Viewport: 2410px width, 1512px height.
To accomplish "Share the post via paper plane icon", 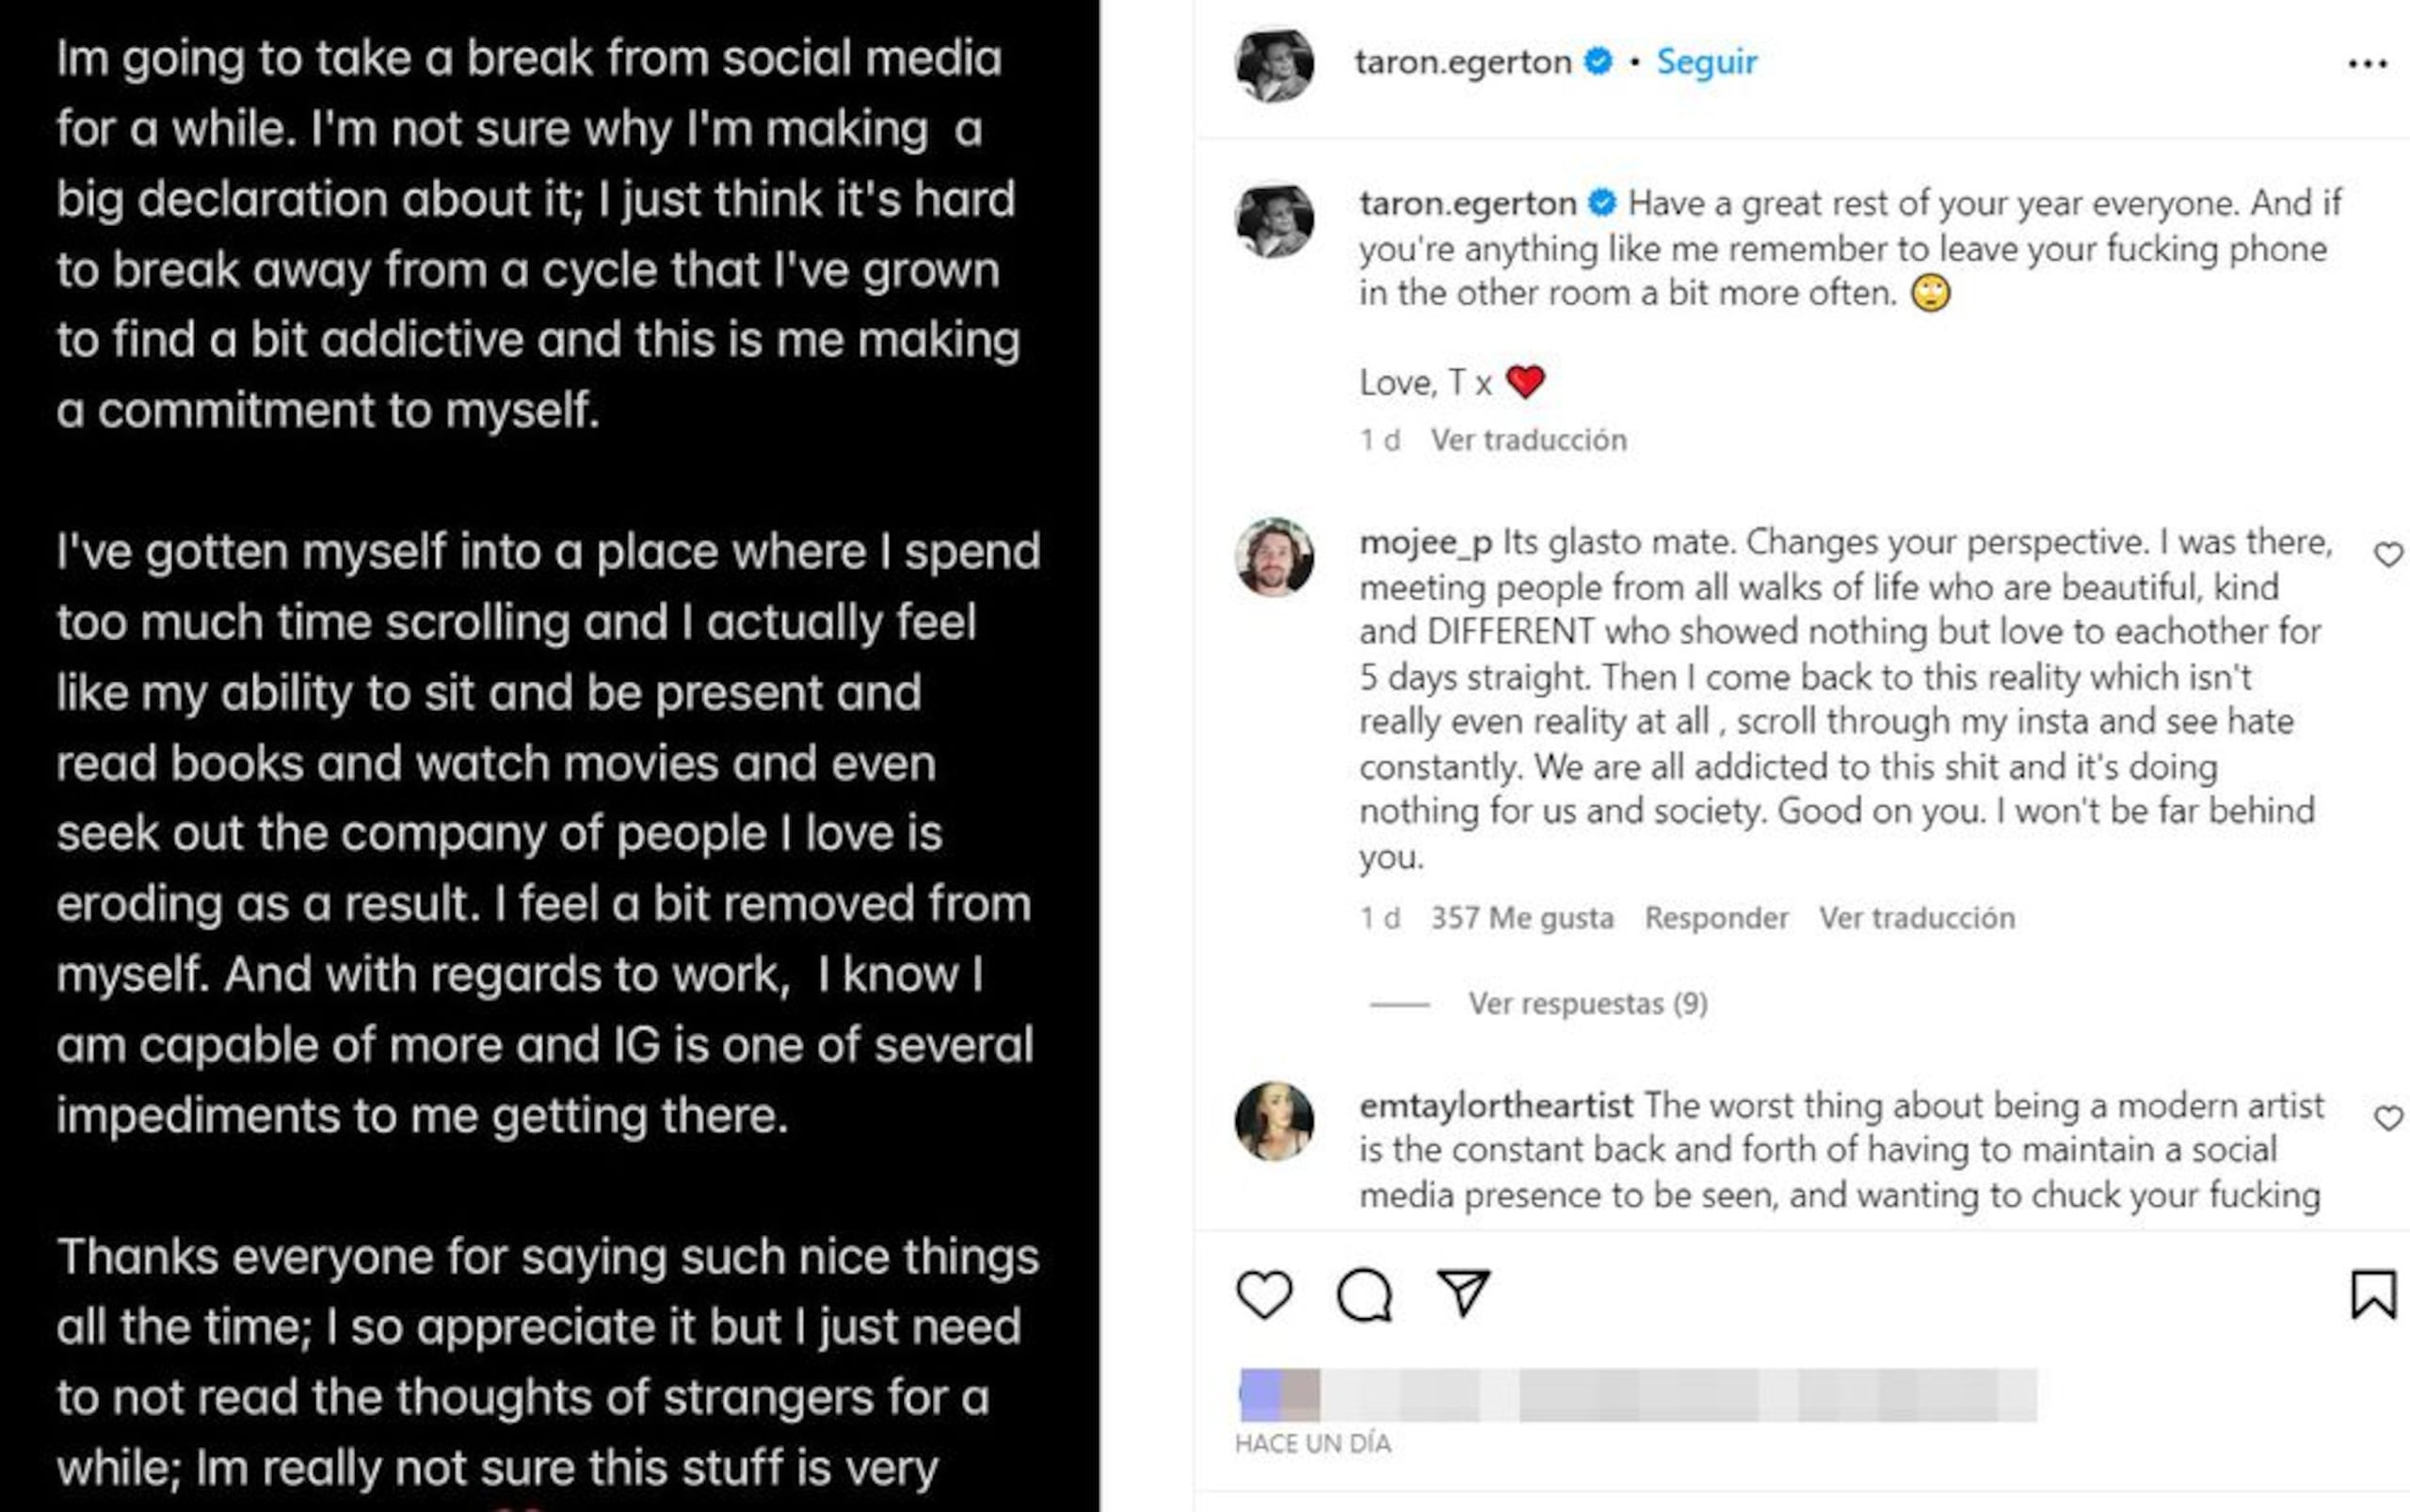I will click(x=1463, y=1292).
